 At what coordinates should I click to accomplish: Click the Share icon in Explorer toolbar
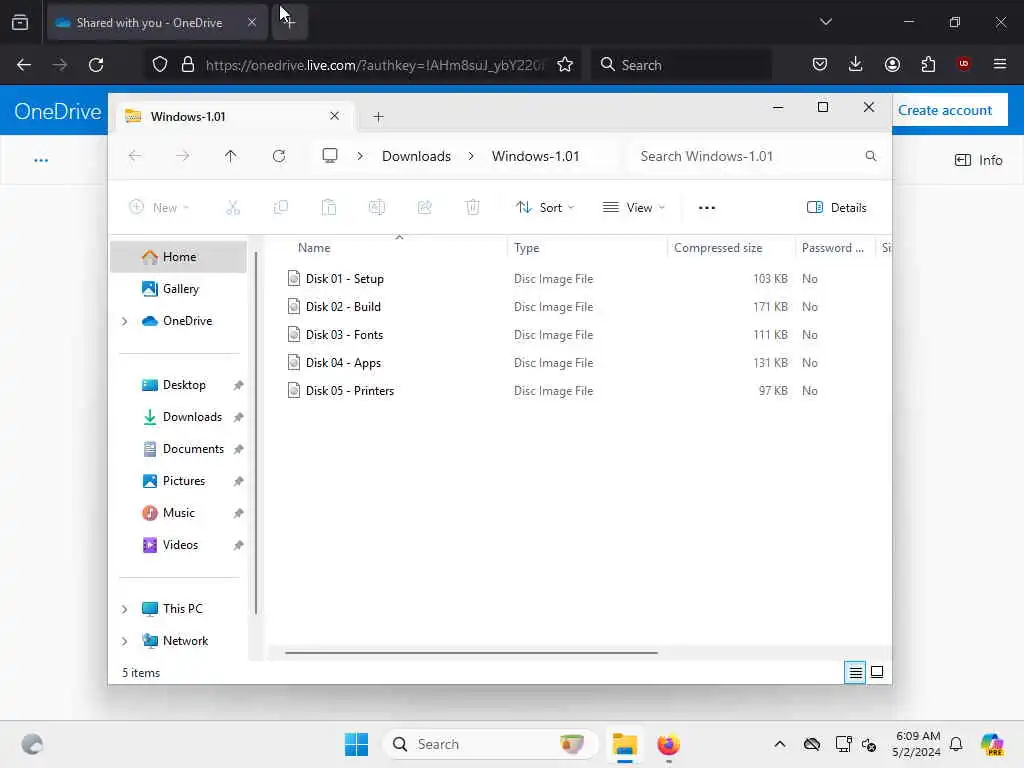point(424,208)
